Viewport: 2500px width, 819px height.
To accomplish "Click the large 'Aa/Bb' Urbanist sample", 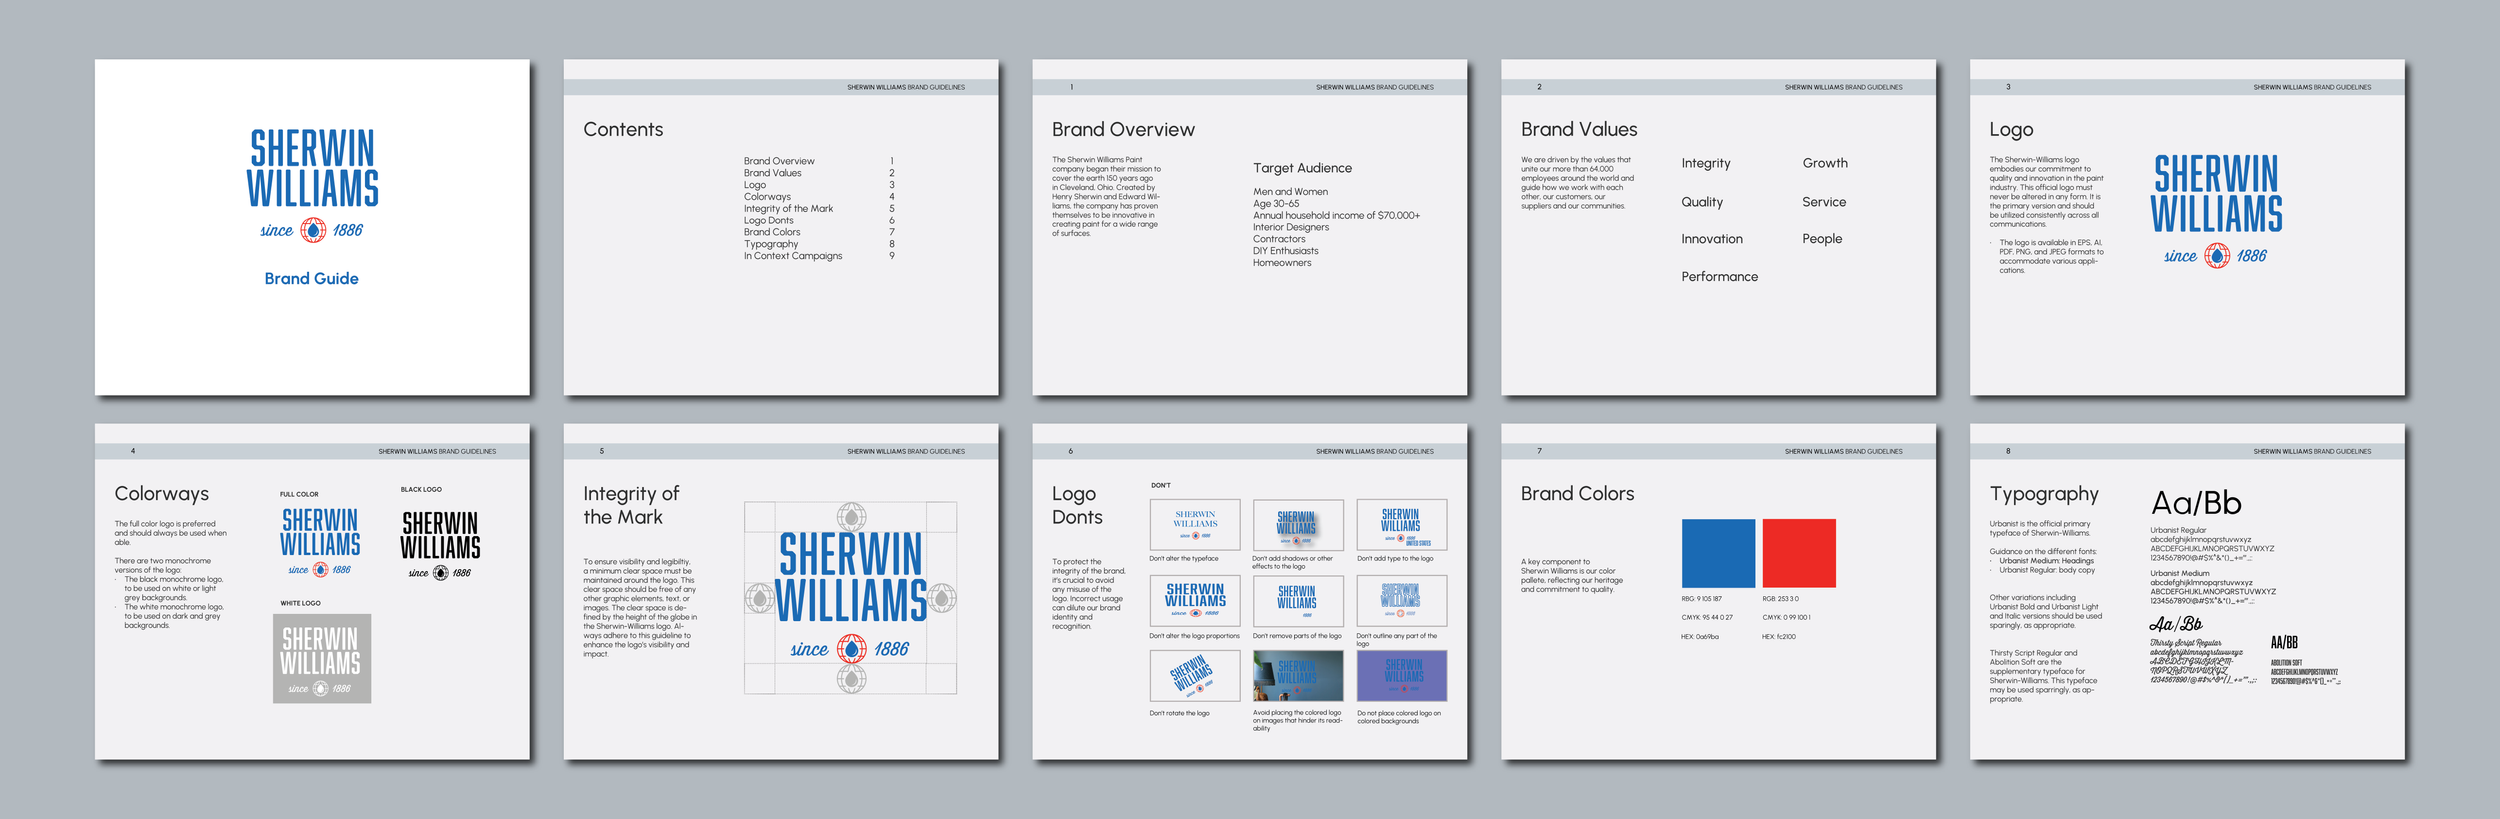I will 2196,503.
